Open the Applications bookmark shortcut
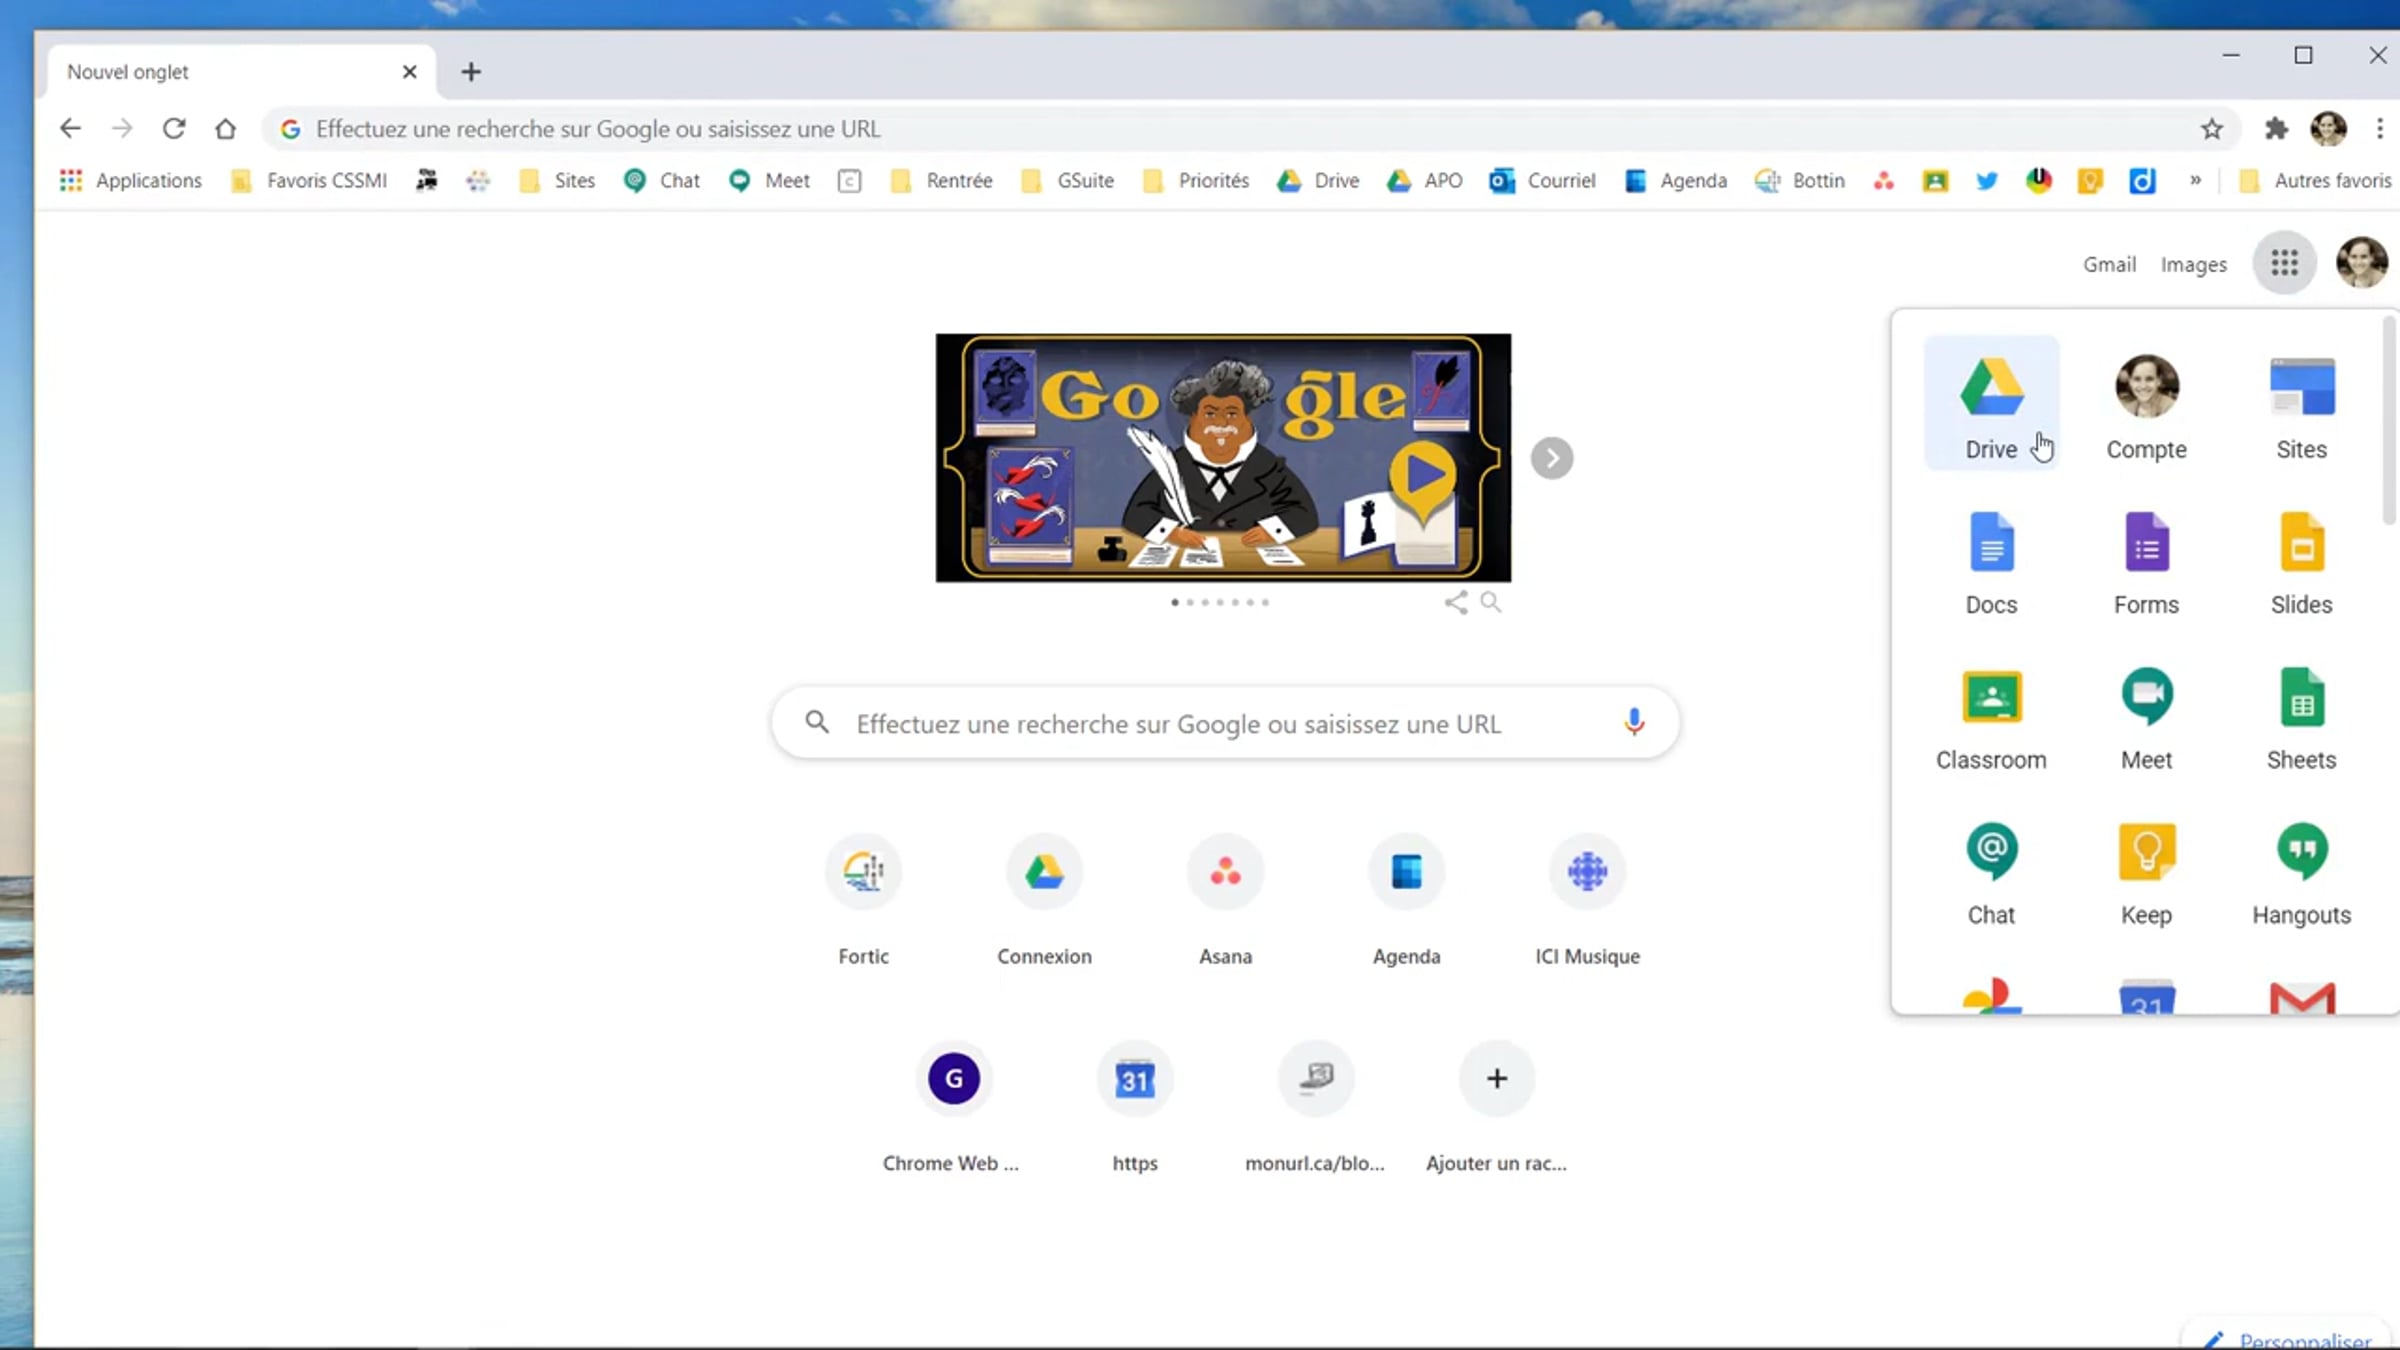The image size is (2400, 1350). (130, 181)
